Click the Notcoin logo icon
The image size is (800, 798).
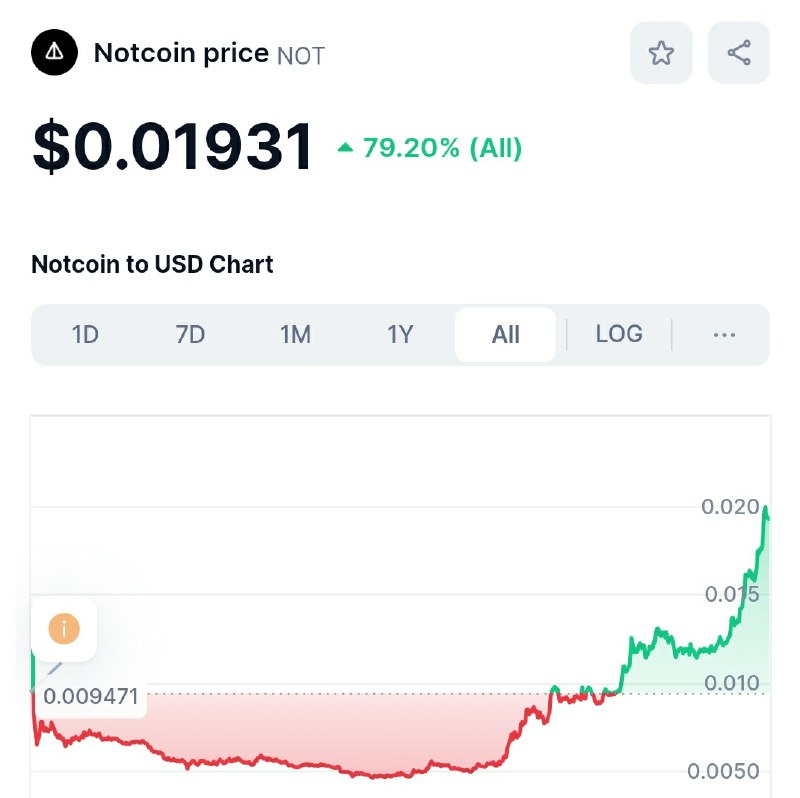click(x=55, y=52)
